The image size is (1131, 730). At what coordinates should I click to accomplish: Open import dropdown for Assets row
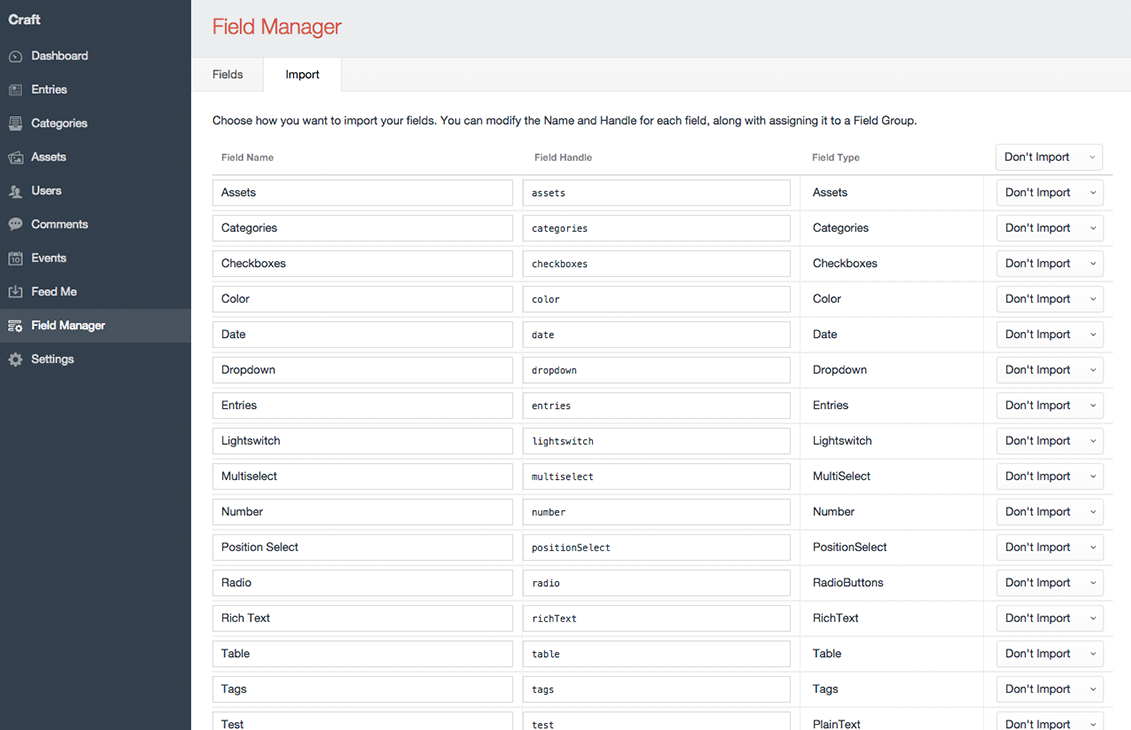[1049, 193]
